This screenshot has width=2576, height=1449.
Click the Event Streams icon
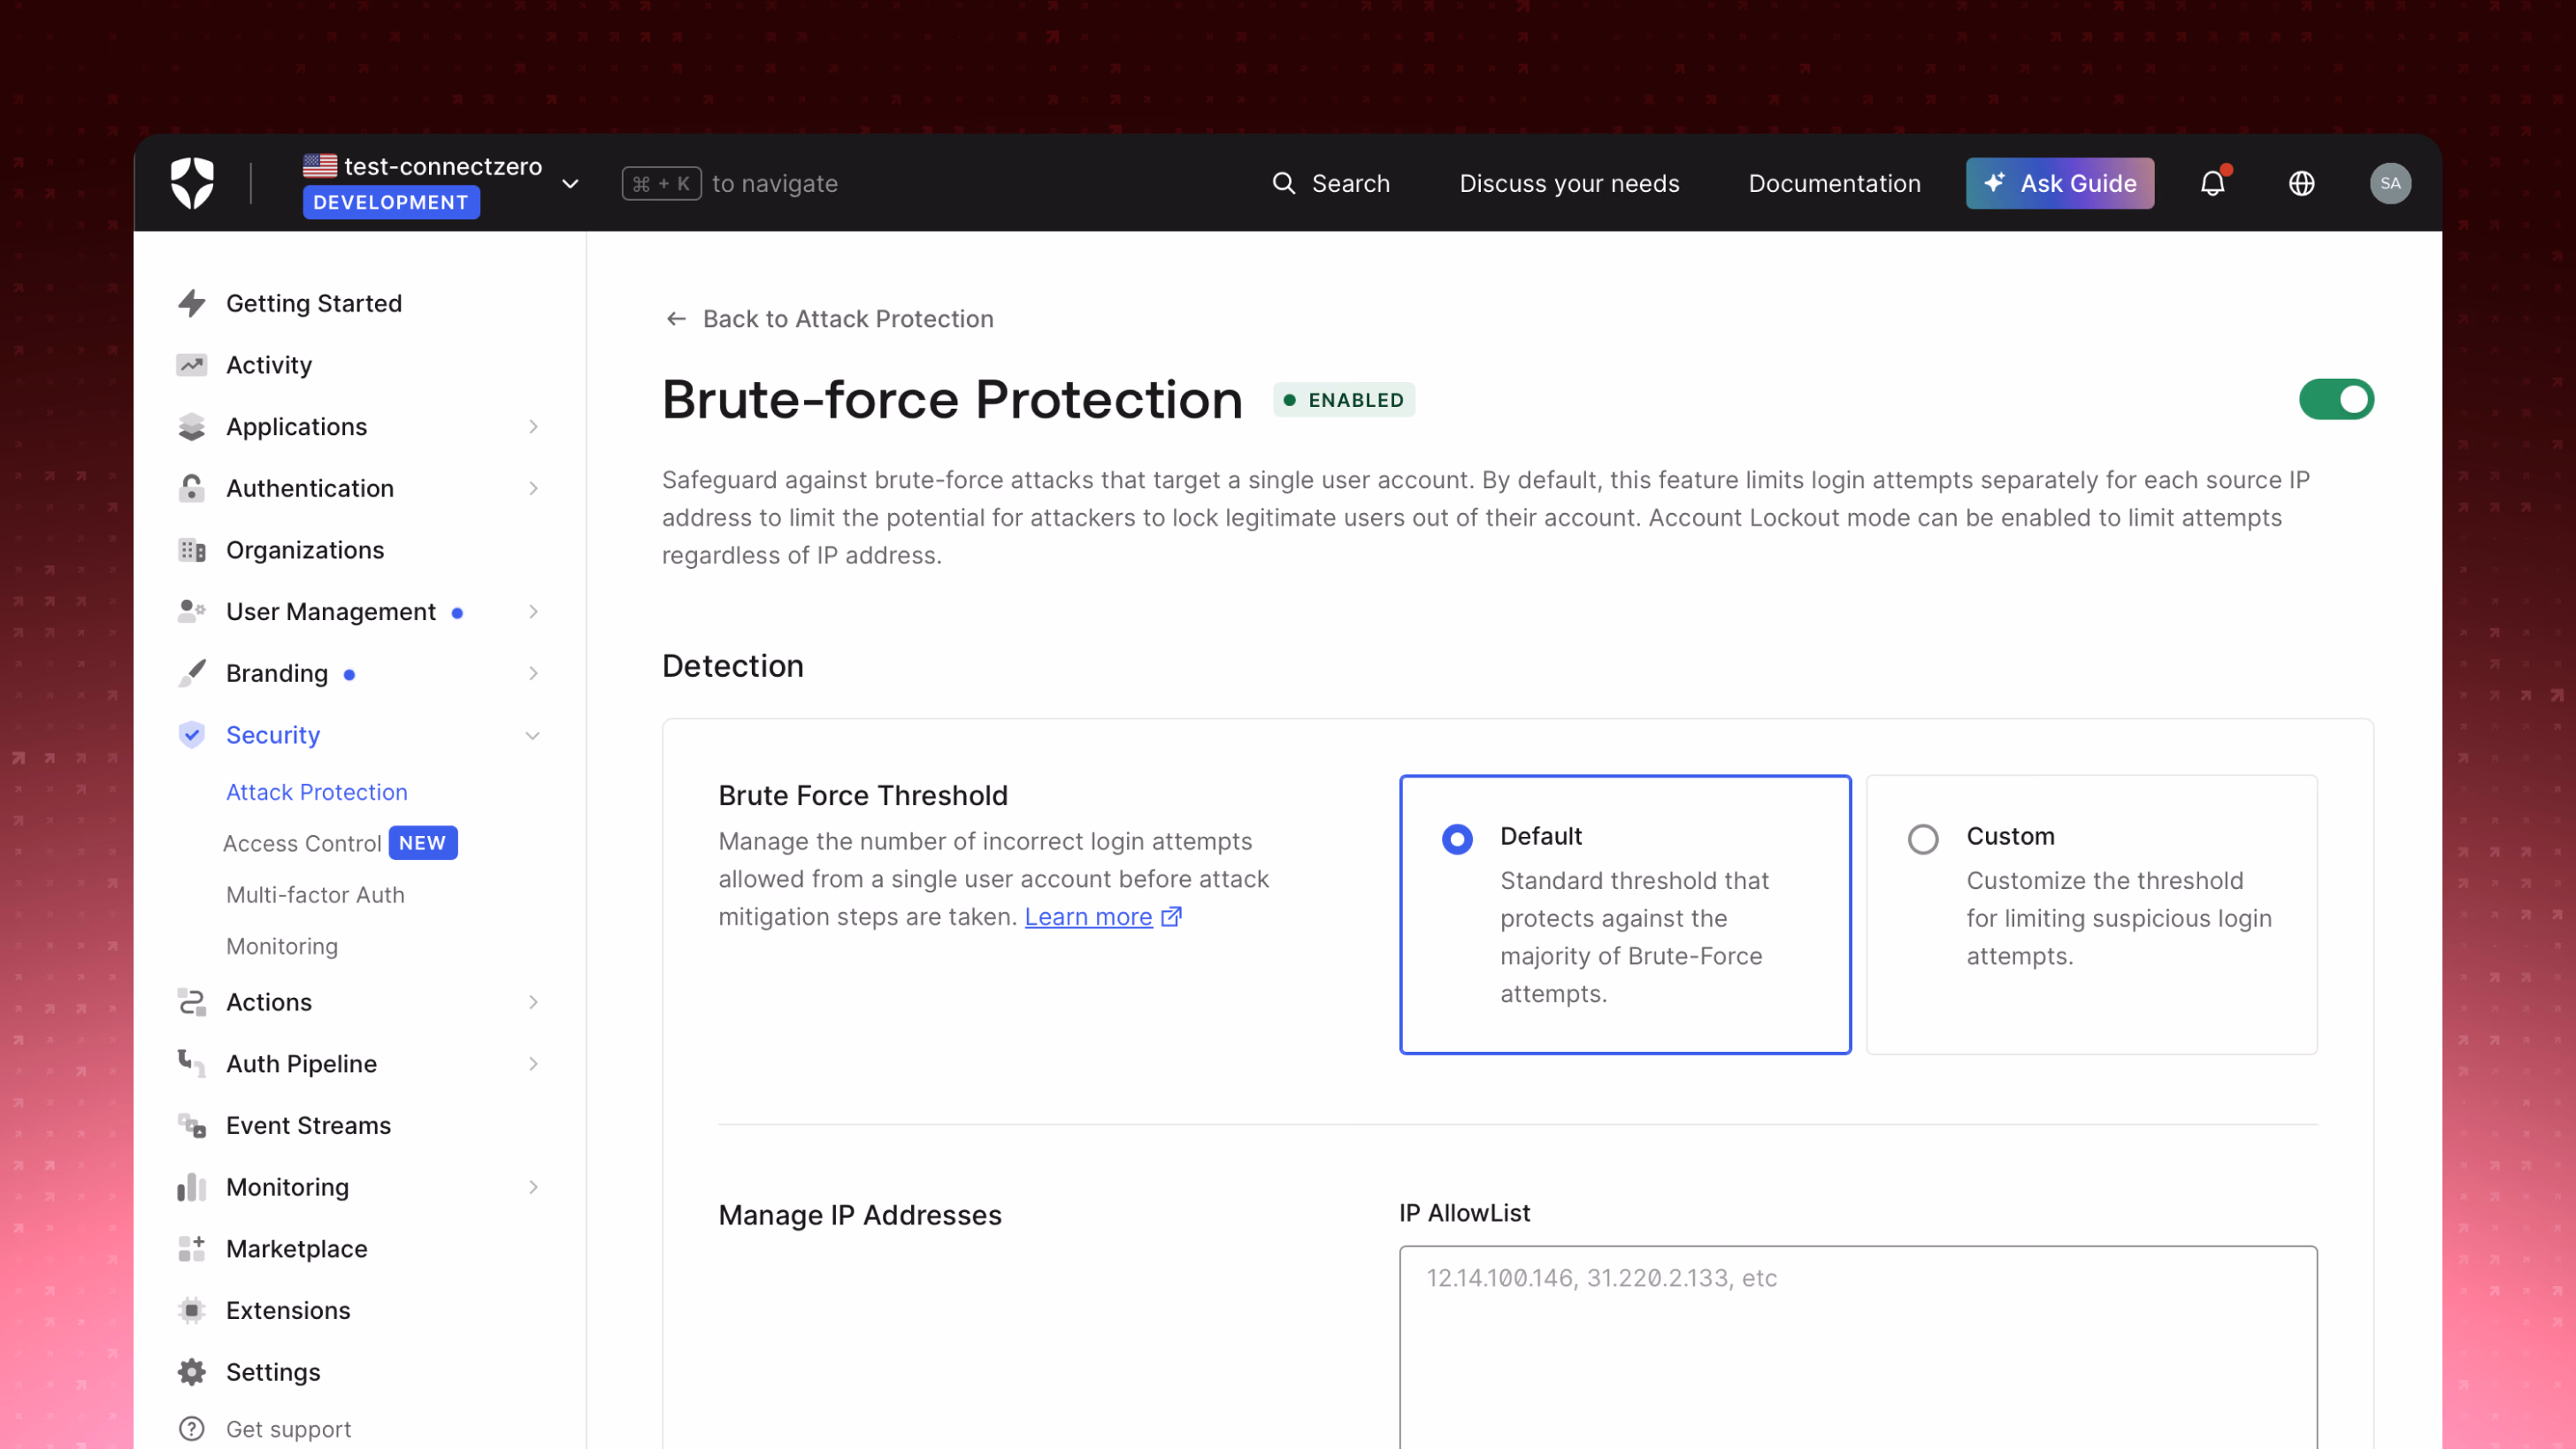(x=191, y=1125)
